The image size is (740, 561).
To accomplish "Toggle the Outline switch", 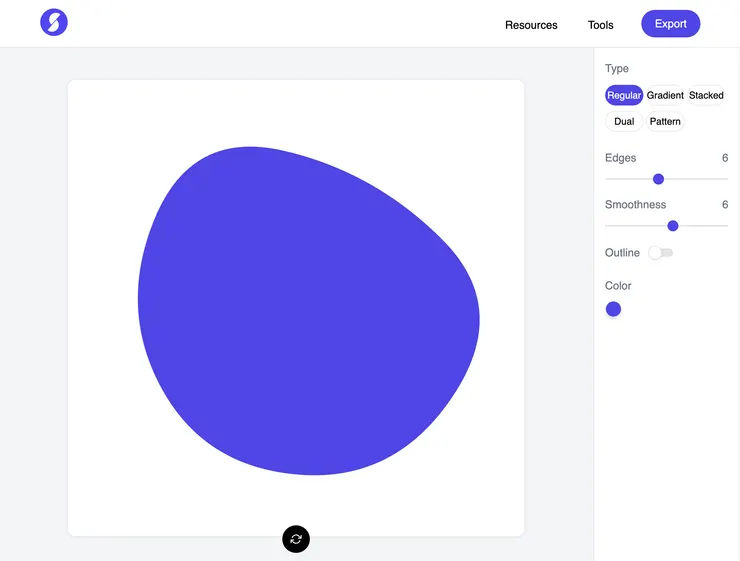I will tap(660, 253).
